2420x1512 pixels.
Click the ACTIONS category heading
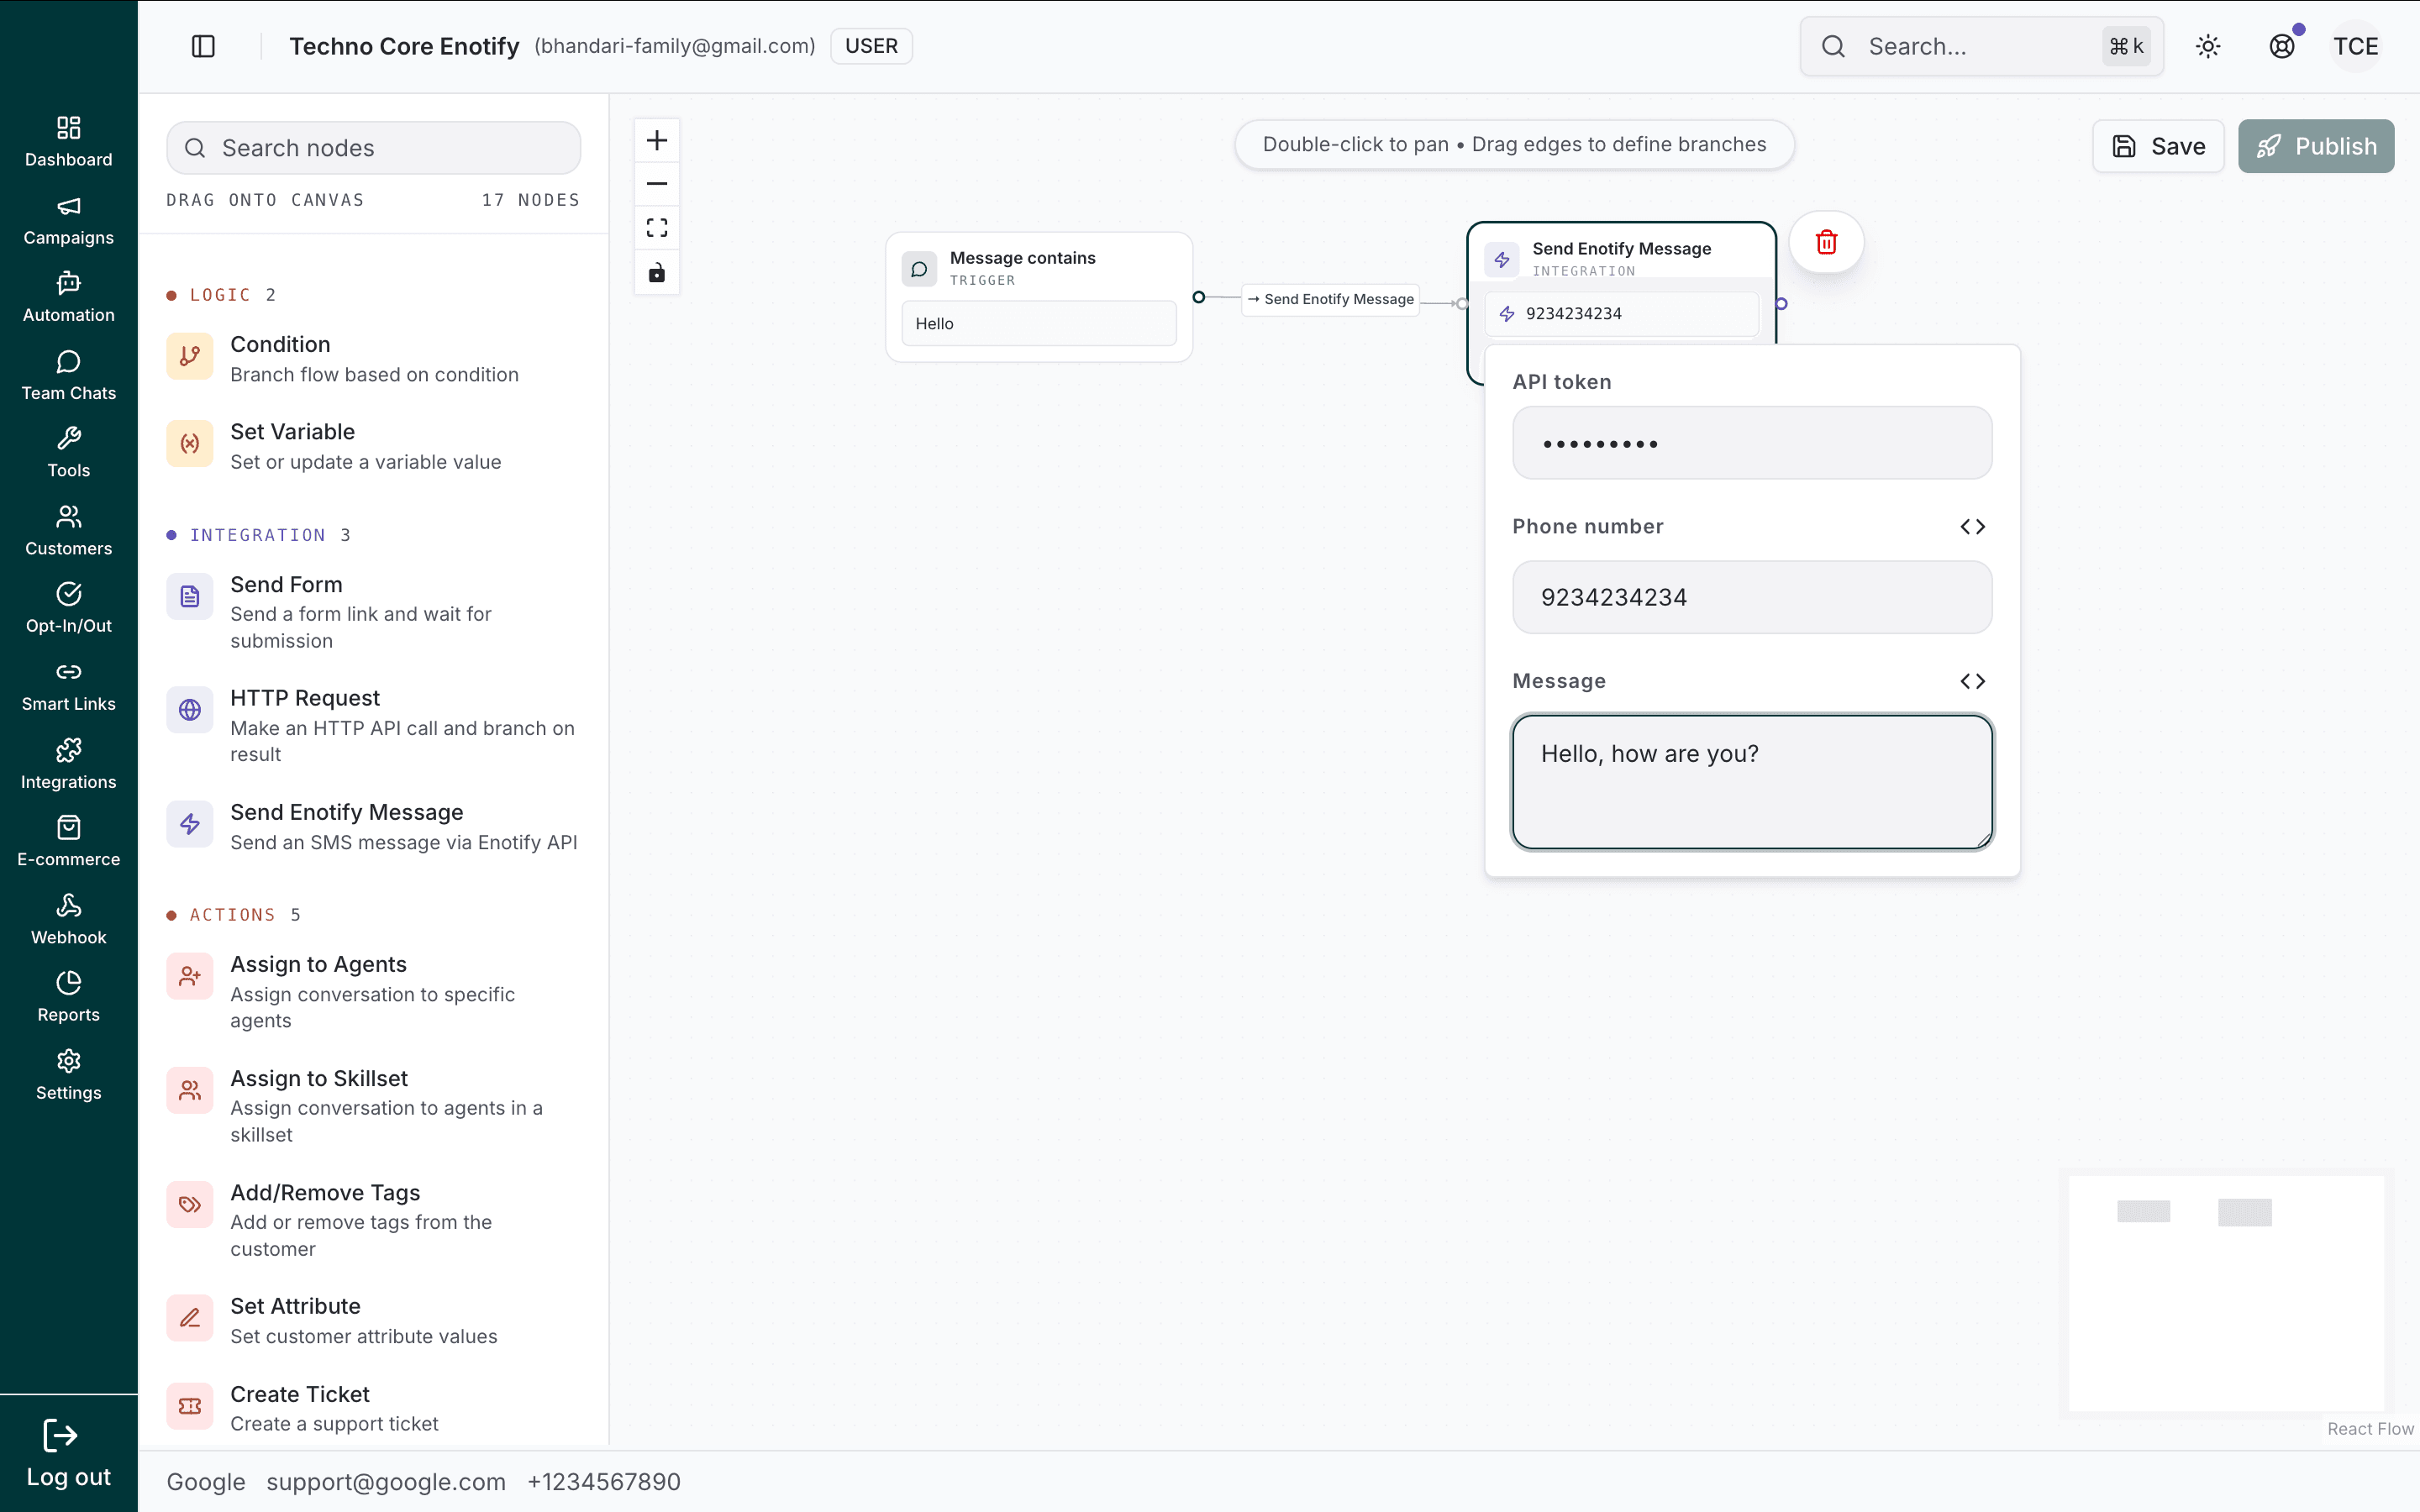[233, 915]
